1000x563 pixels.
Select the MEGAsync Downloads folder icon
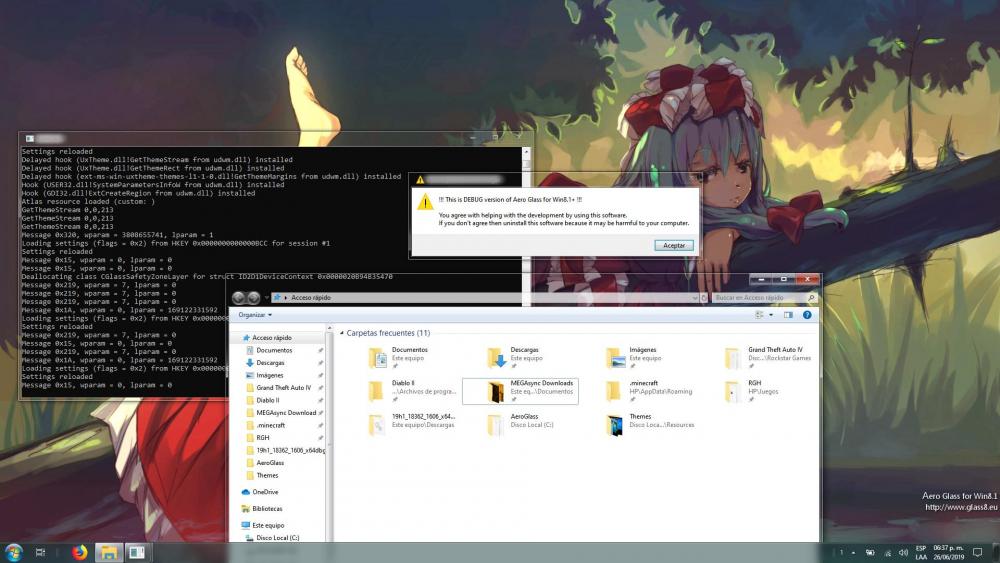coord(496,391)
